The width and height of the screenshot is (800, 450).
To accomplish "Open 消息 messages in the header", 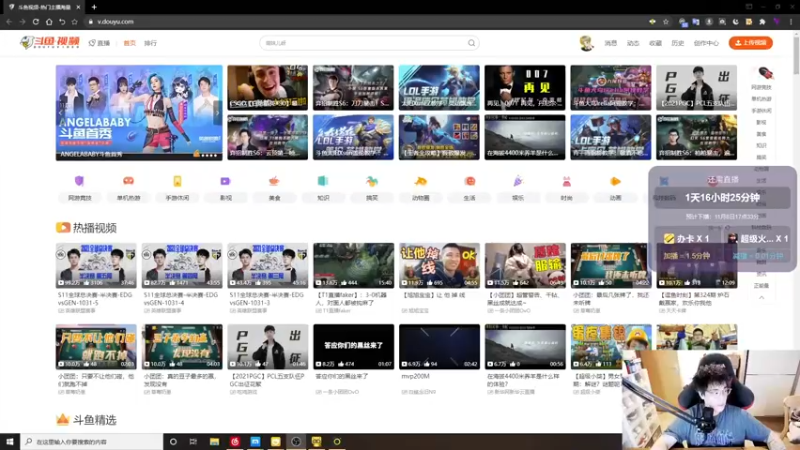I will (x=611, y=43).
